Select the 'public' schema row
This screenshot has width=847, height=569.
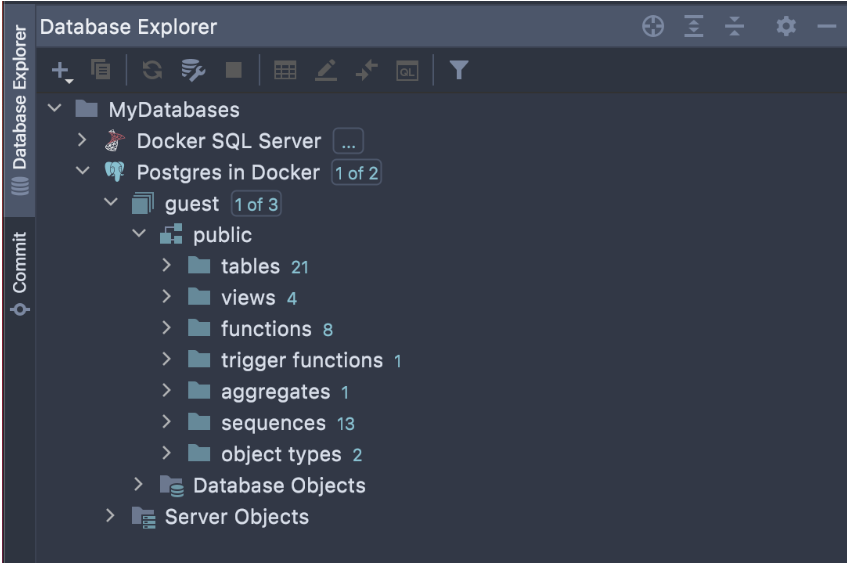coord(223,236)
